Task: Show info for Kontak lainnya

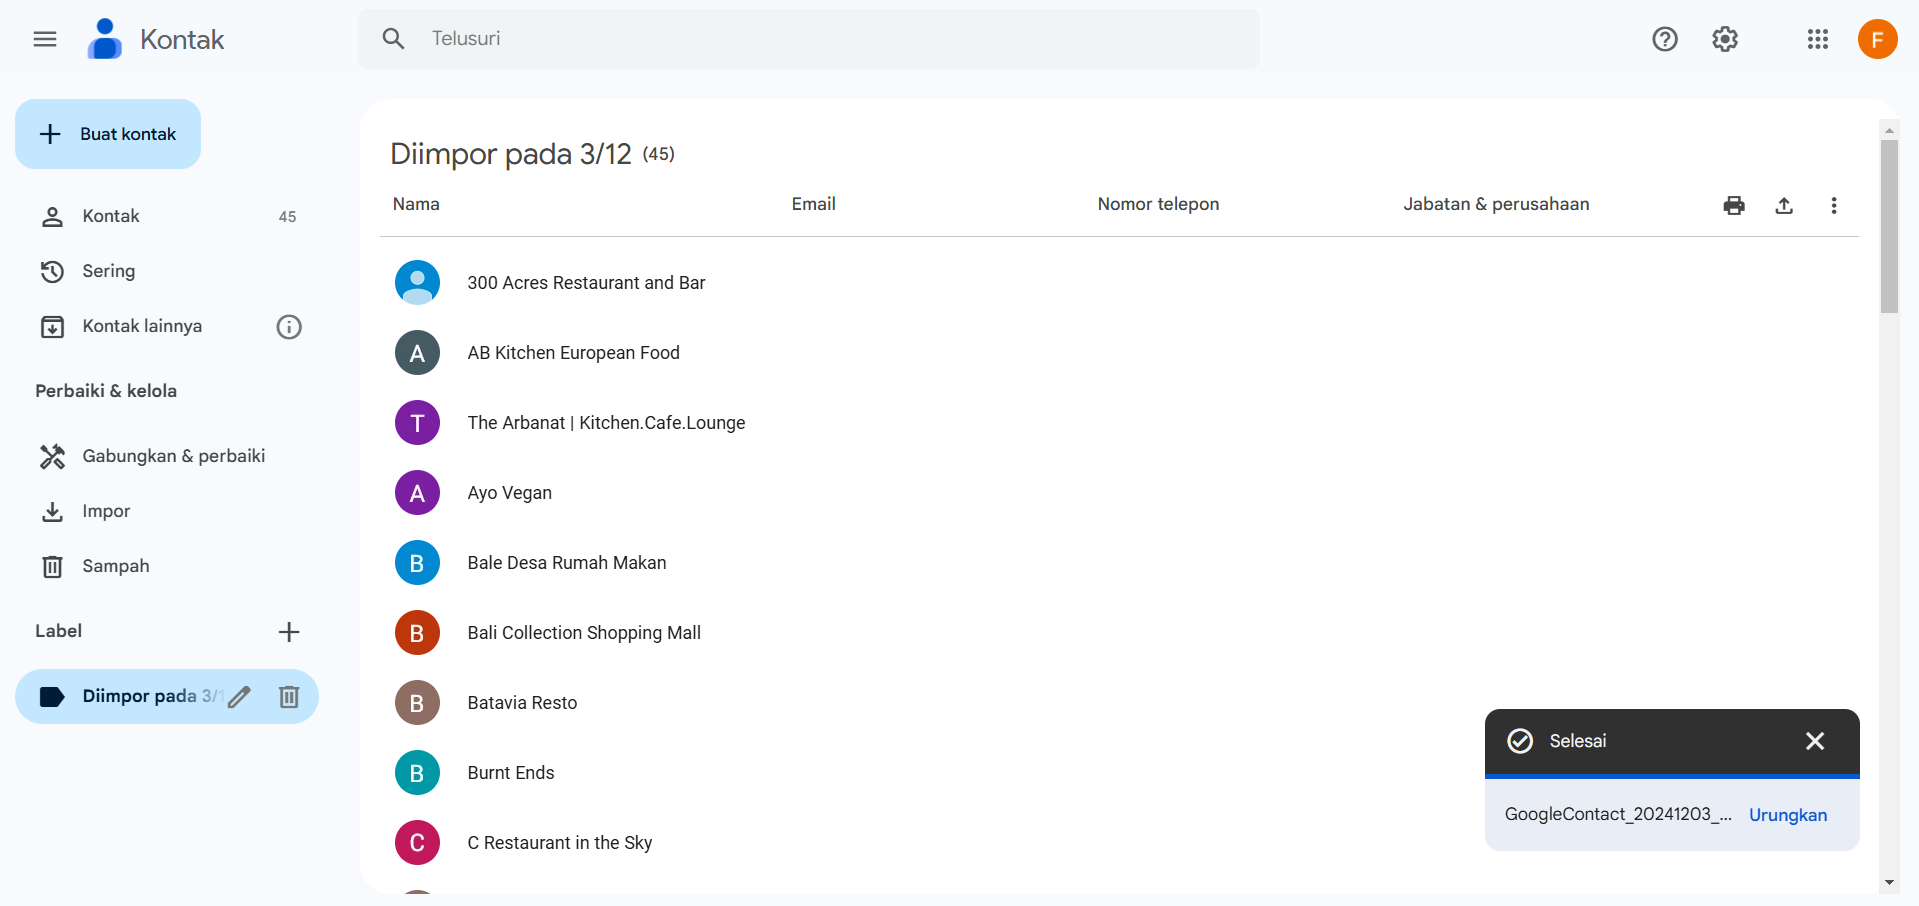Action: click(x=289, y=327)
